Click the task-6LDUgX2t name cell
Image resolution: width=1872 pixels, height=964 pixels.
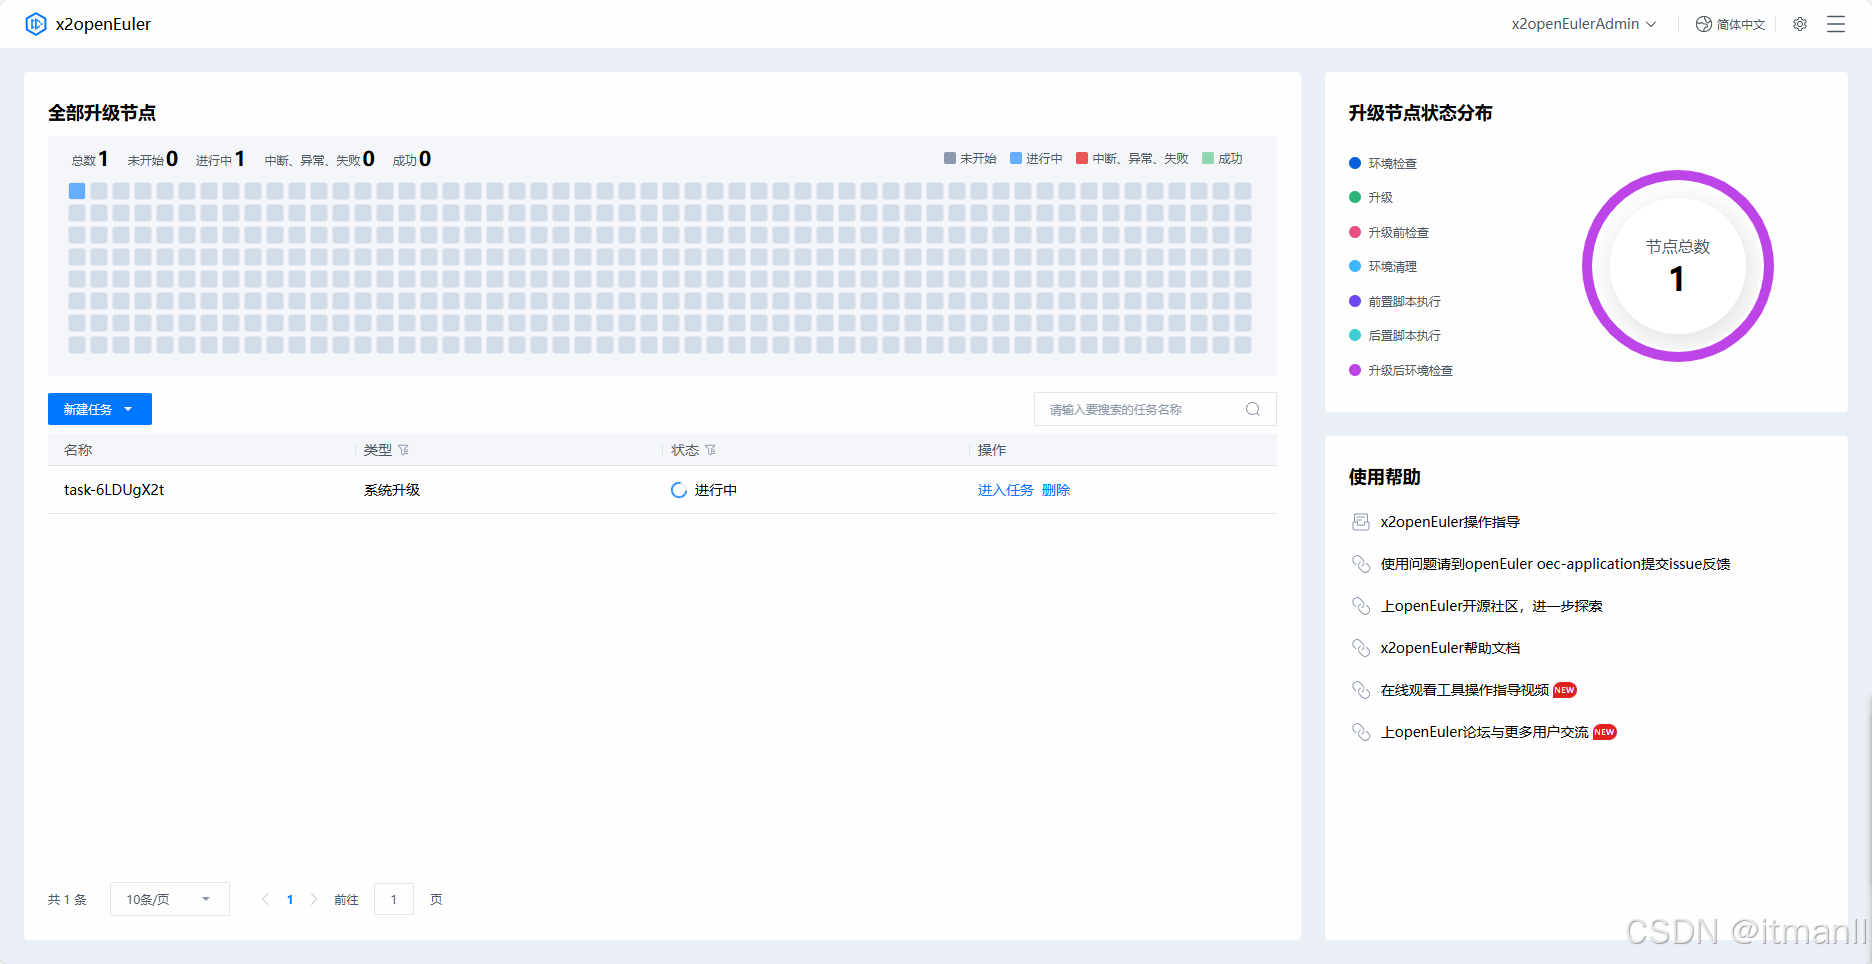click(x=114, y=490)
